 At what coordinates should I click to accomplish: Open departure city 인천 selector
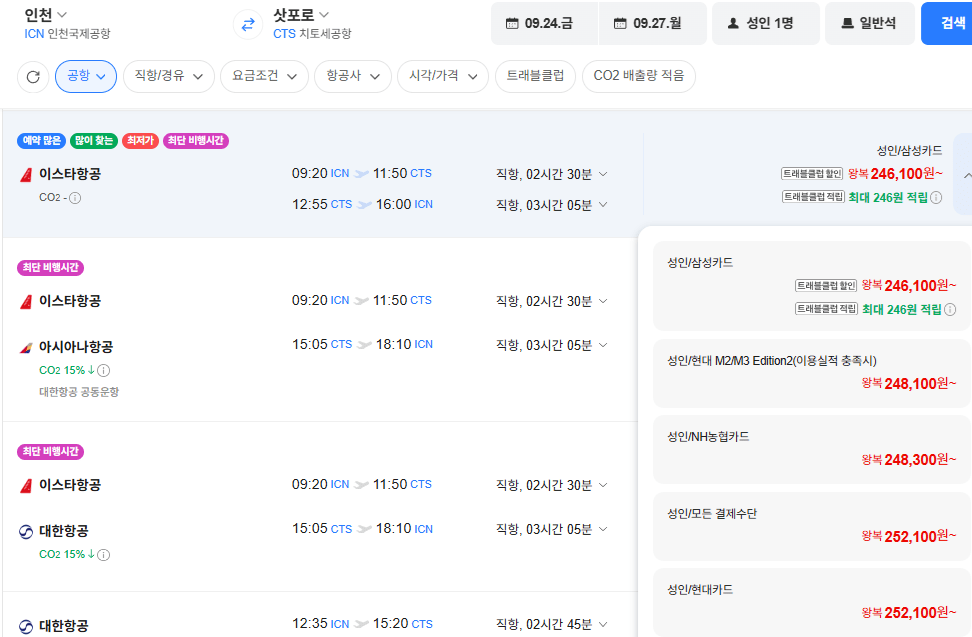[45, 14]
